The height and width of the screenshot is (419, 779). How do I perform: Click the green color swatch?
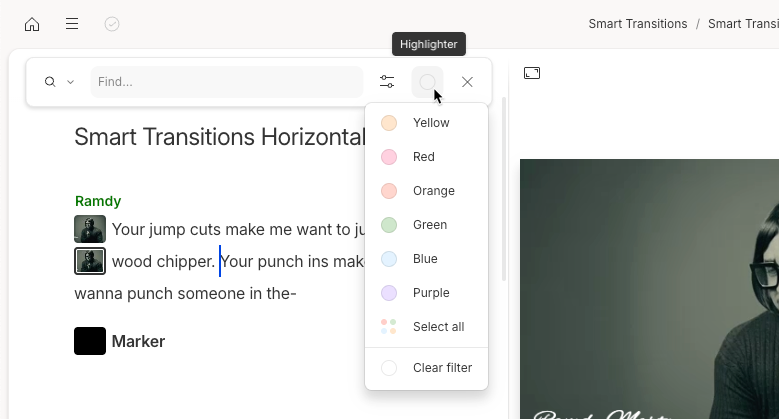click(x=389, y=225)
